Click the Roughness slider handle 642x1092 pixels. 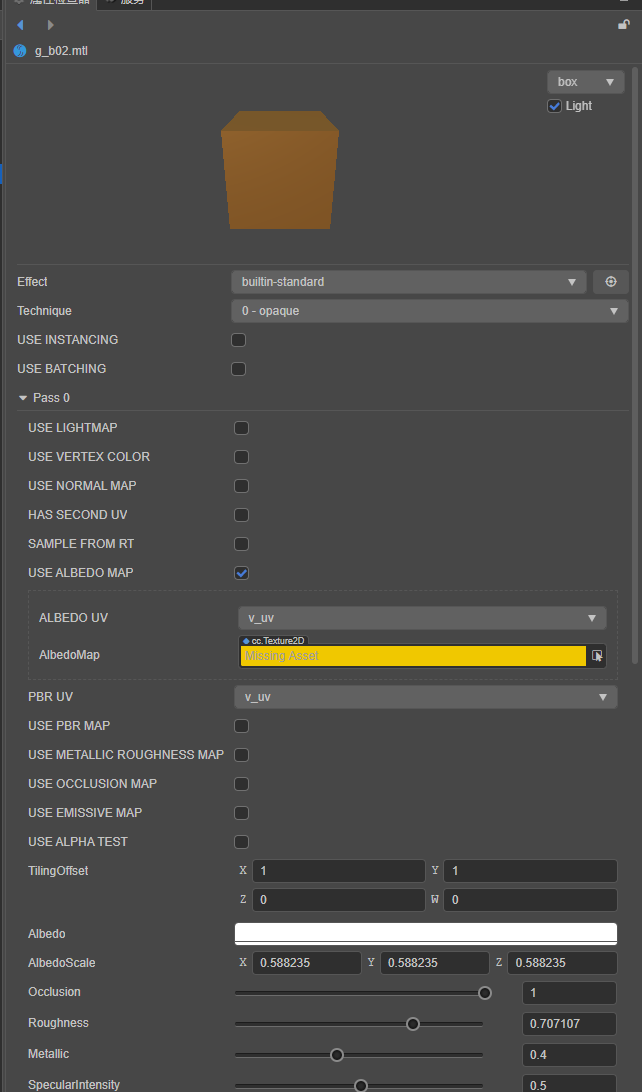tap(413, 1024)
